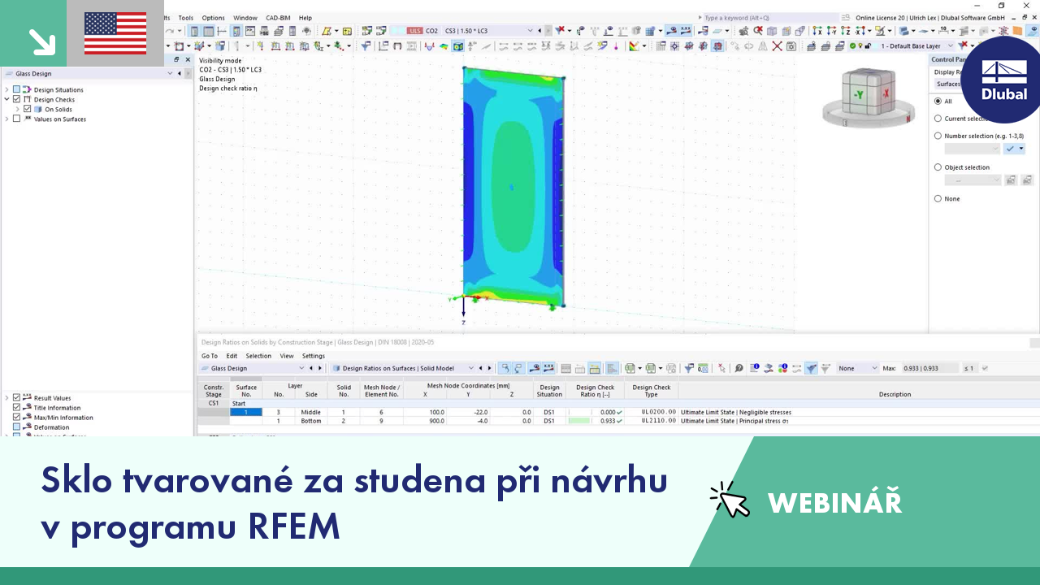The width and height of the screenshot is (1040, 585).
Task: Click the magnifier search icon in results toolbar
Action: (738, 368)
